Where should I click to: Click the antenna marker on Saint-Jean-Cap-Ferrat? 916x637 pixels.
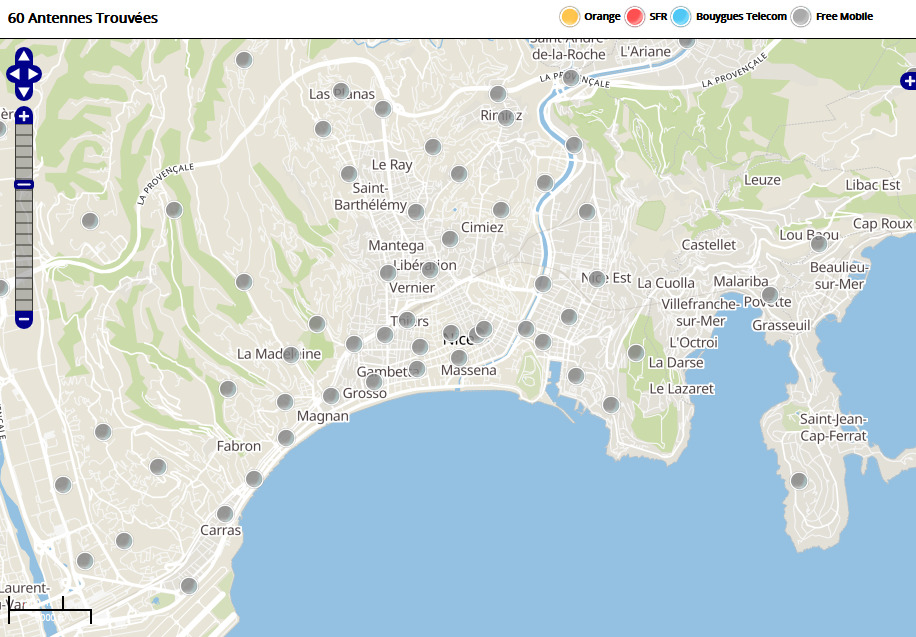click(x=798, y=481)
